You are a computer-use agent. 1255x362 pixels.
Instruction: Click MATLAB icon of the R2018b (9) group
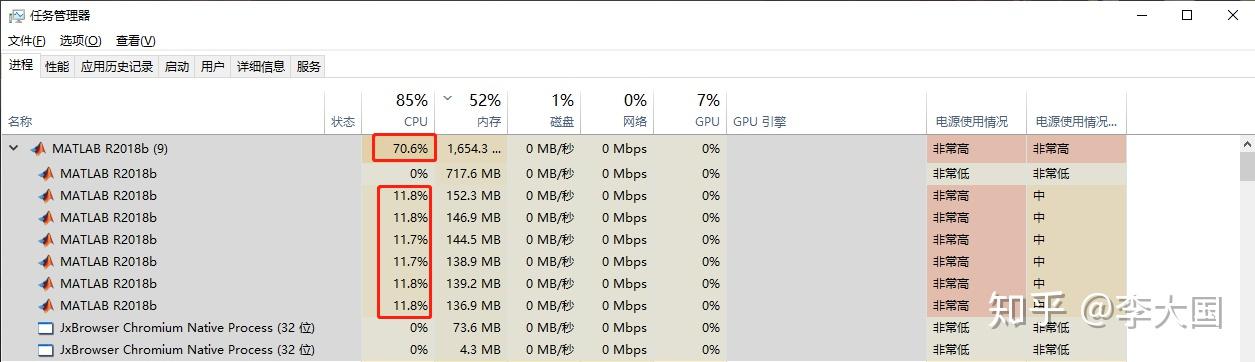click(x=38, y=149)
